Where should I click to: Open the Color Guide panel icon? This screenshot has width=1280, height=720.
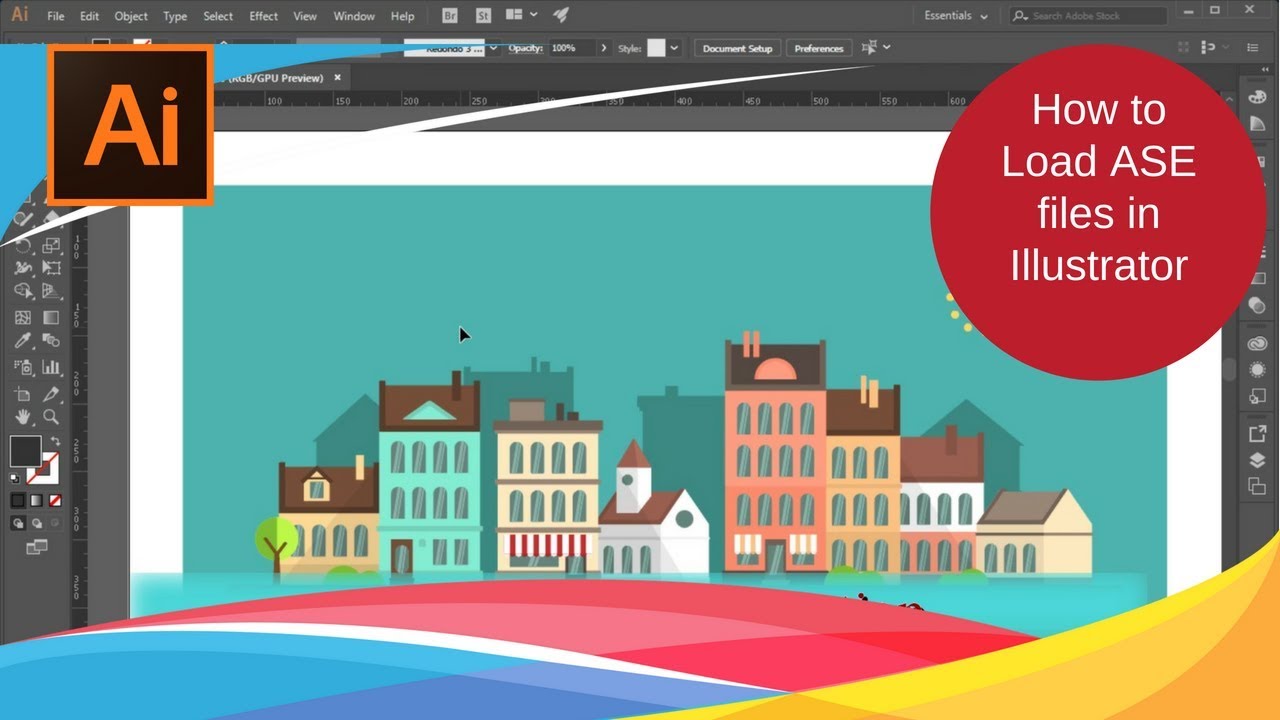click(1257, 123)
